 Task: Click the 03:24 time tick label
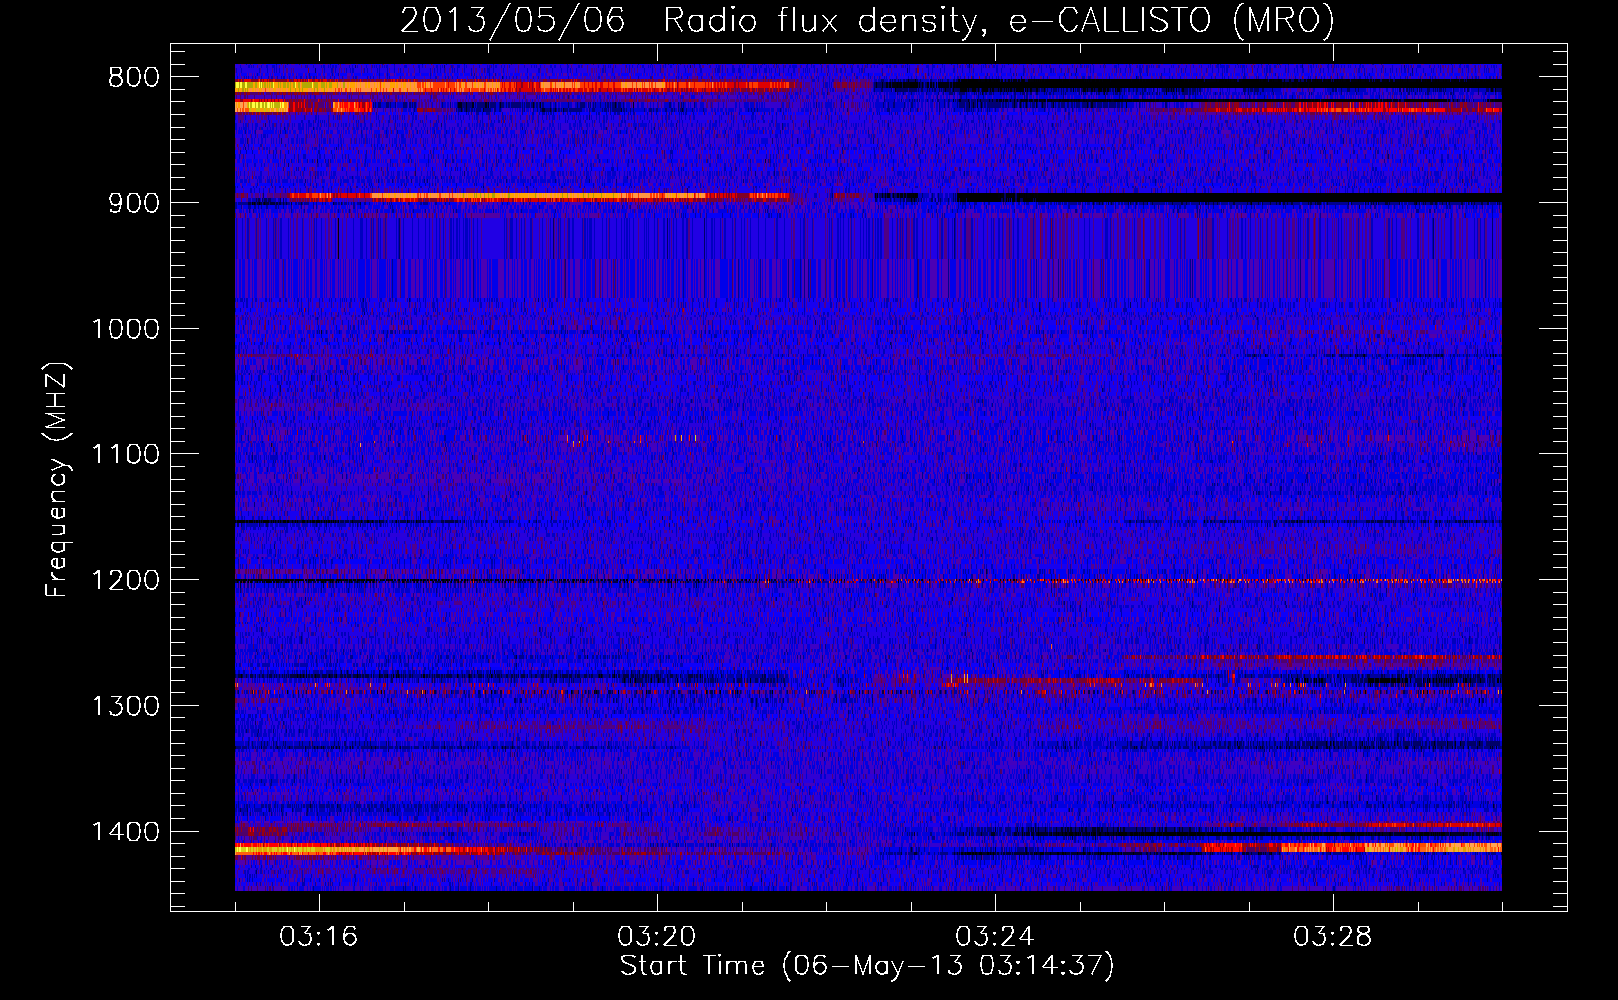point(995,937)
